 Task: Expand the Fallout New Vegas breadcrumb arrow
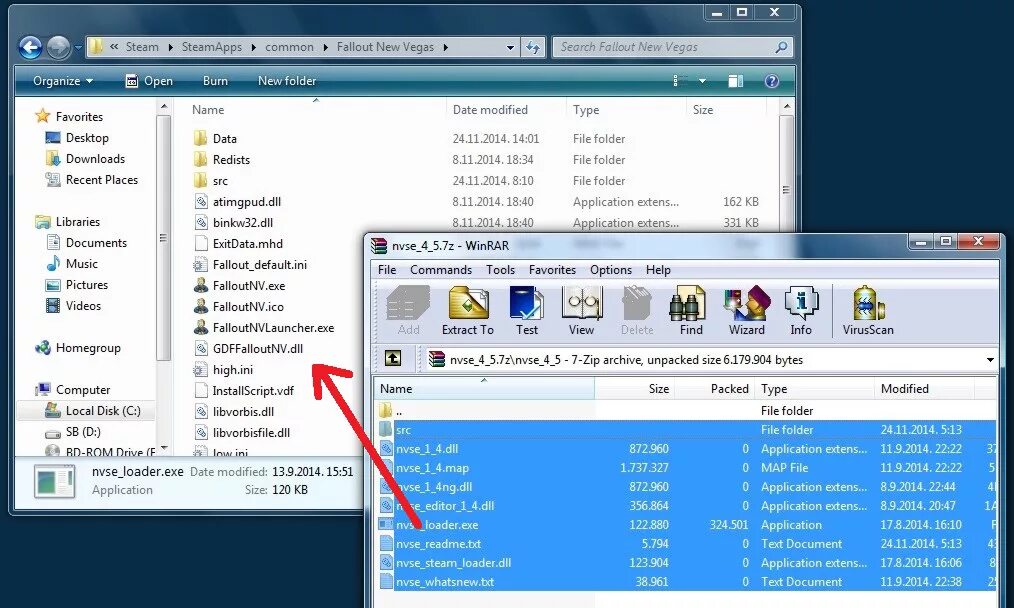(446, 47)
